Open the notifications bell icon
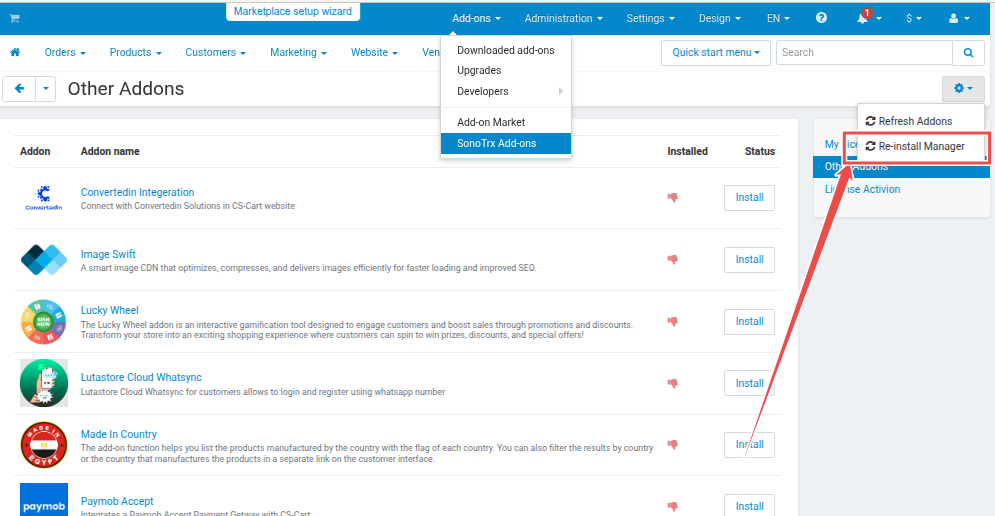 [863, 18]
